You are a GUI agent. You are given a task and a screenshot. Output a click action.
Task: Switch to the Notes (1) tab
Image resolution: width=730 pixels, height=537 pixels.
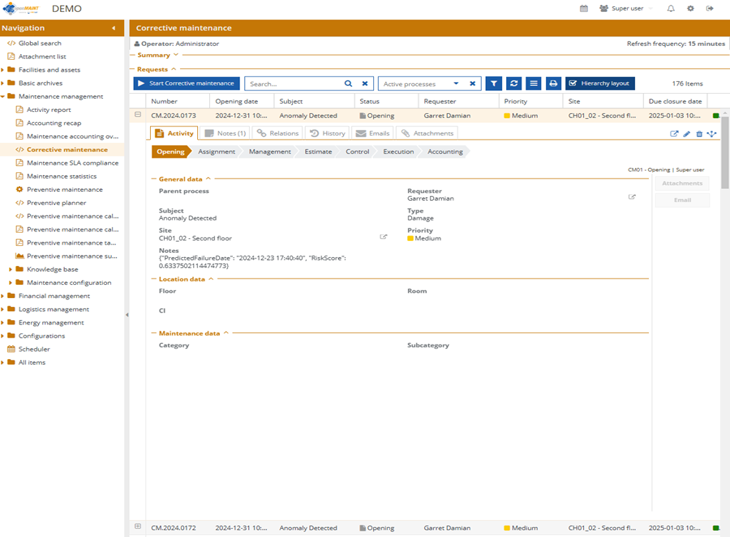[225, 133]
